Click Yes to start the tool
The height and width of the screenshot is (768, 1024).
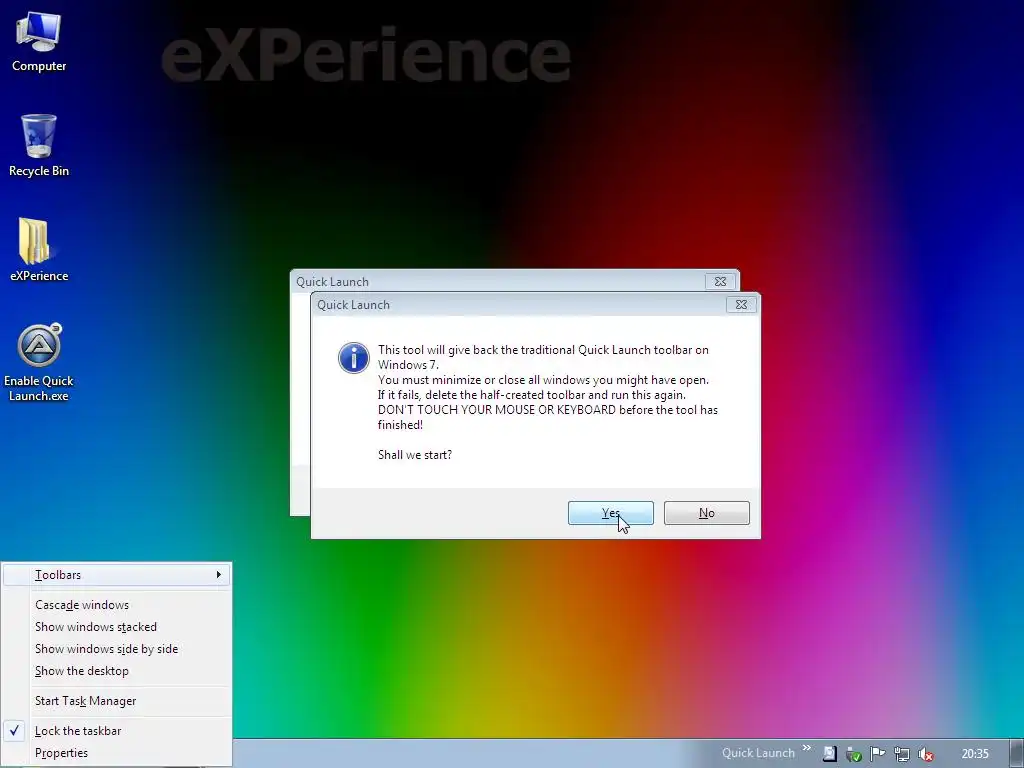tap(611, 513)
